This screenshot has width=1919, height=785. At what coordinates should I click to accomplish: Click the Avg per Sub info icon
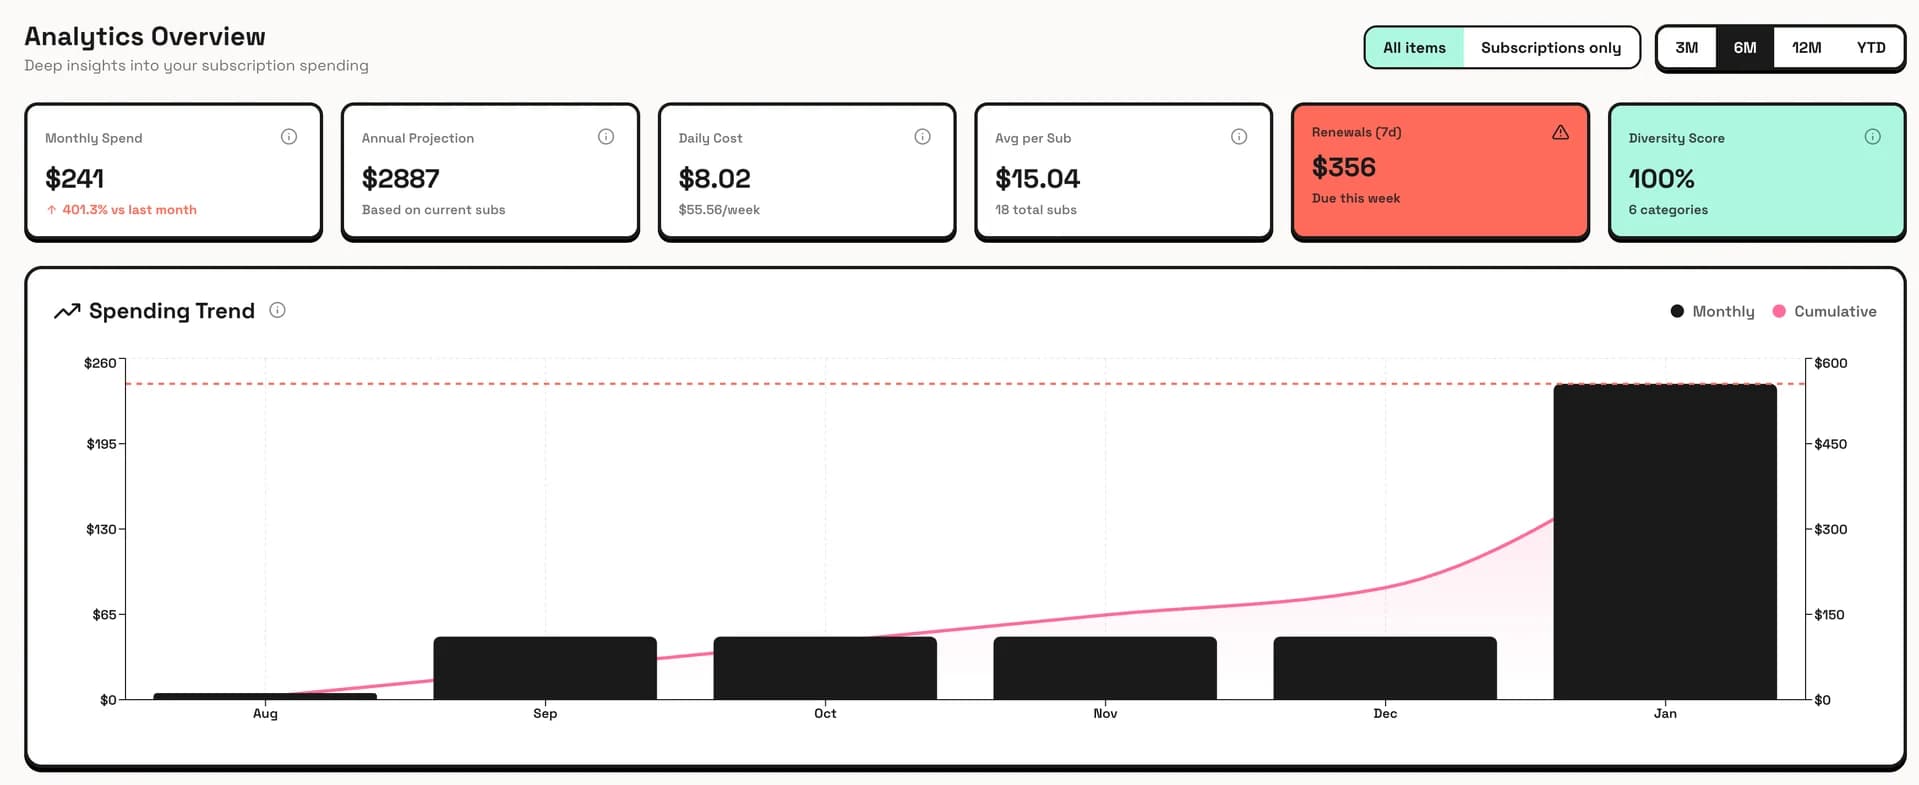coord(1239,137)
